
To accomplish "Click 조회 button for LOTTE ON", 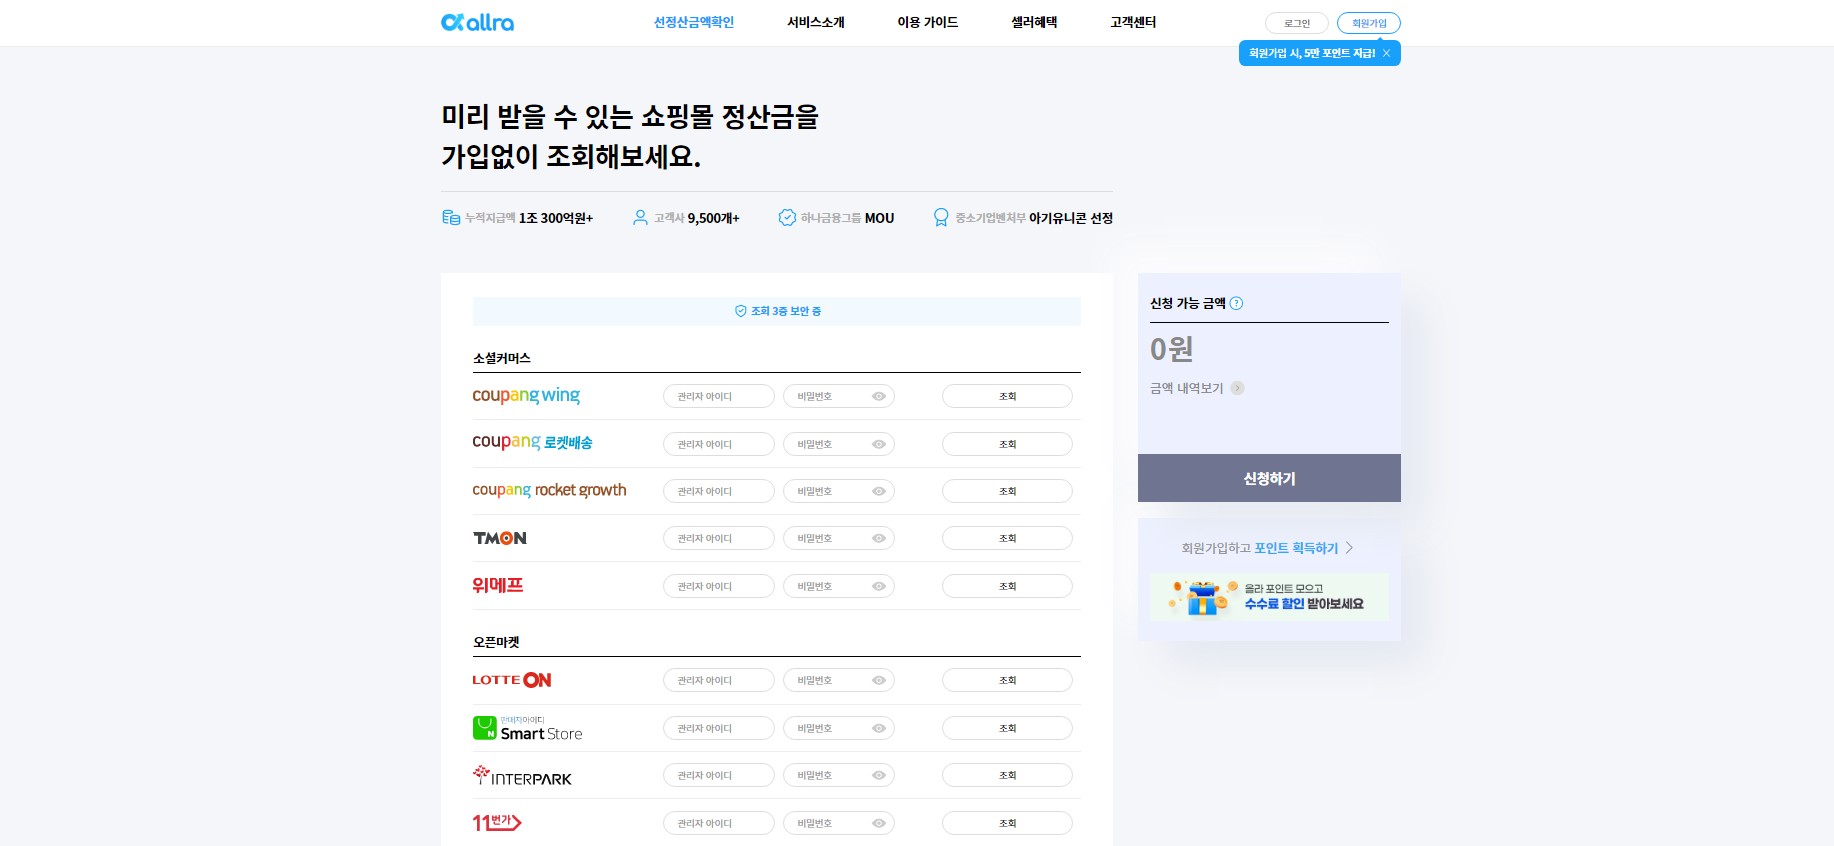I will [x=1007, y=680].
